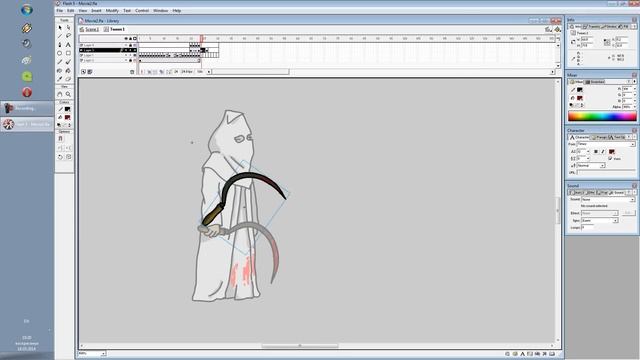Open the File menu
640x360 pixels.
click(60, 11)
